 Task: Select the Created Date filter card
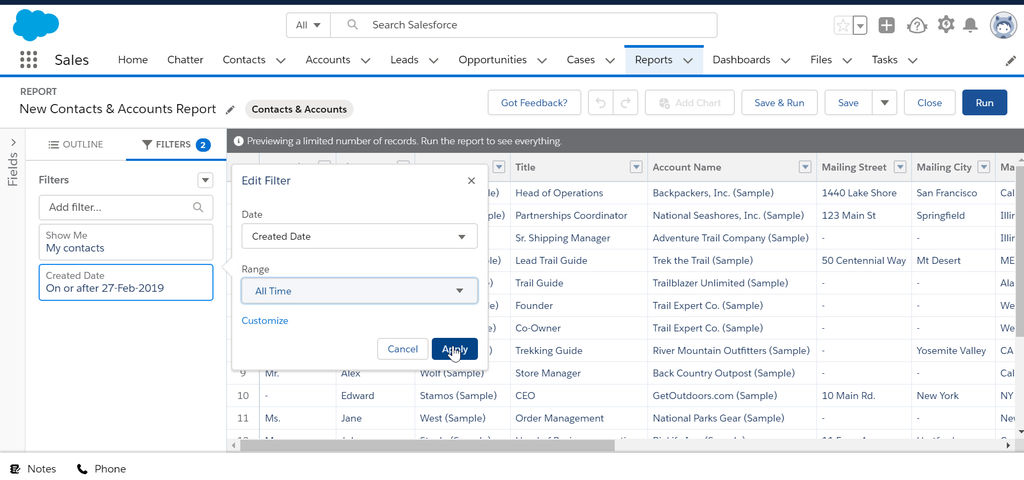point(125,282)
